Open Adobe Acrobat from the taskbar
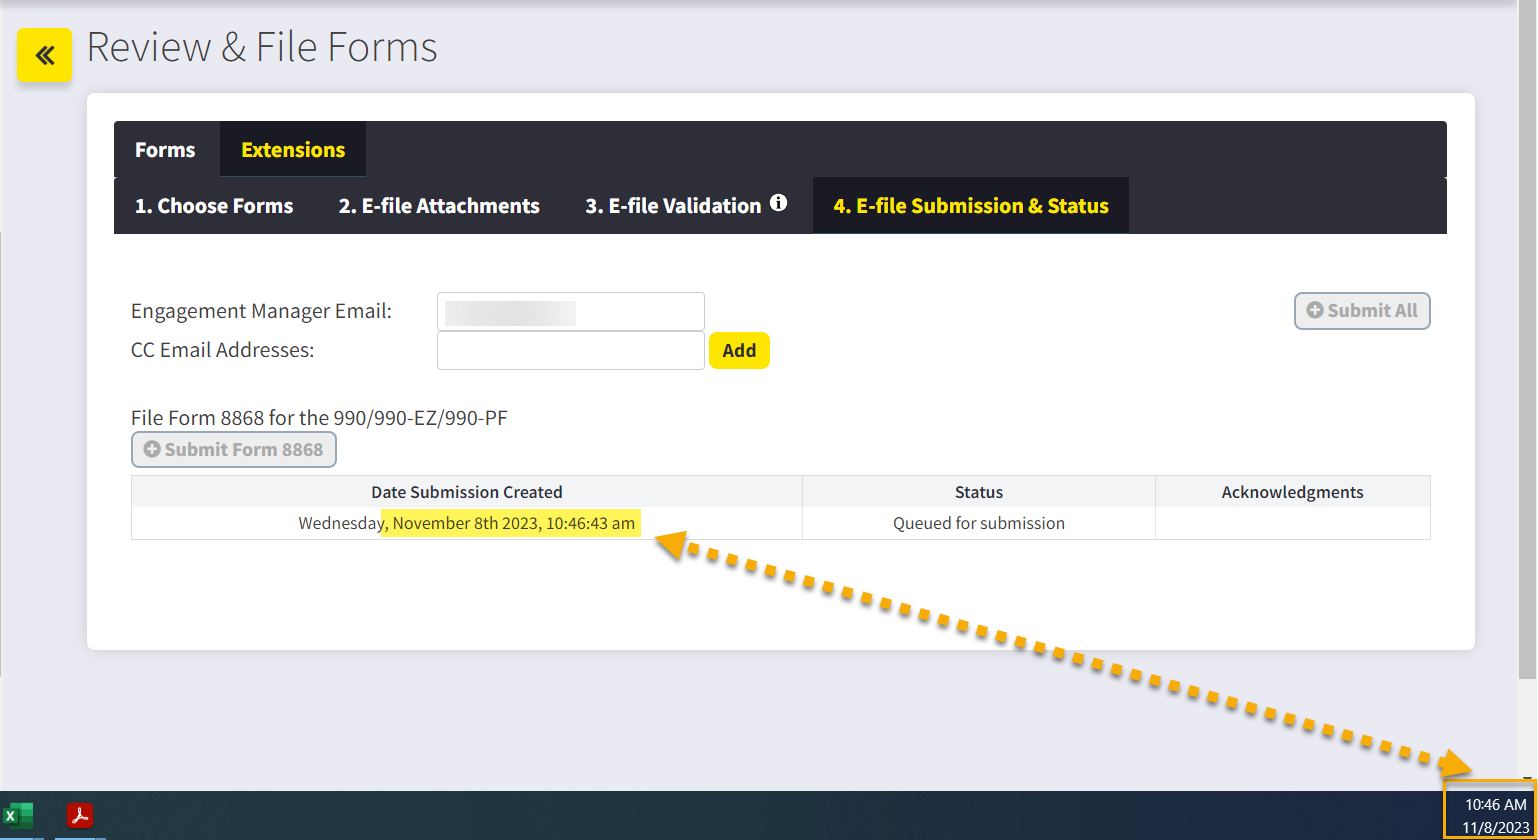 click(80, 816)
